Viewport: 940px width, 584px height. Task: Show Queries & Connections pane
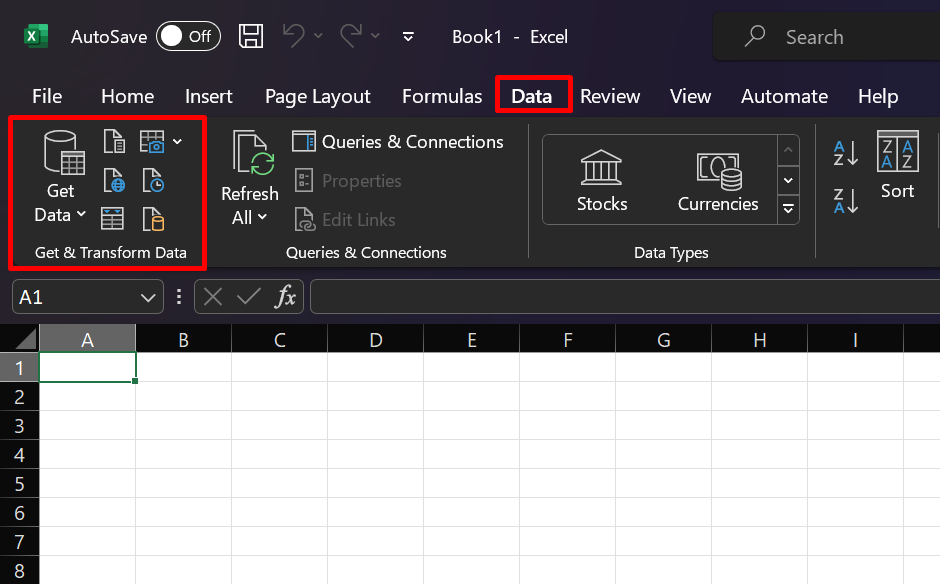pyautogui.click(x=398, y=142)
